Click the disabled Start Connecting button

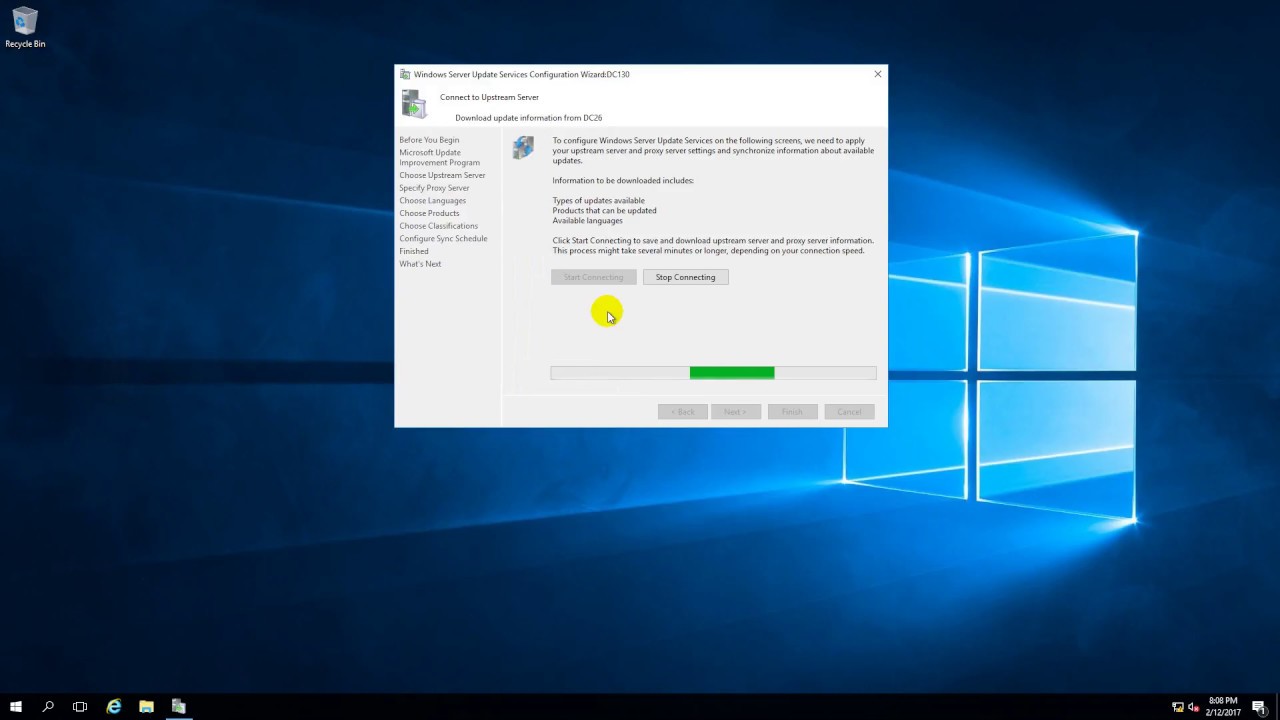pyautogui.click(x=593, y=277)
